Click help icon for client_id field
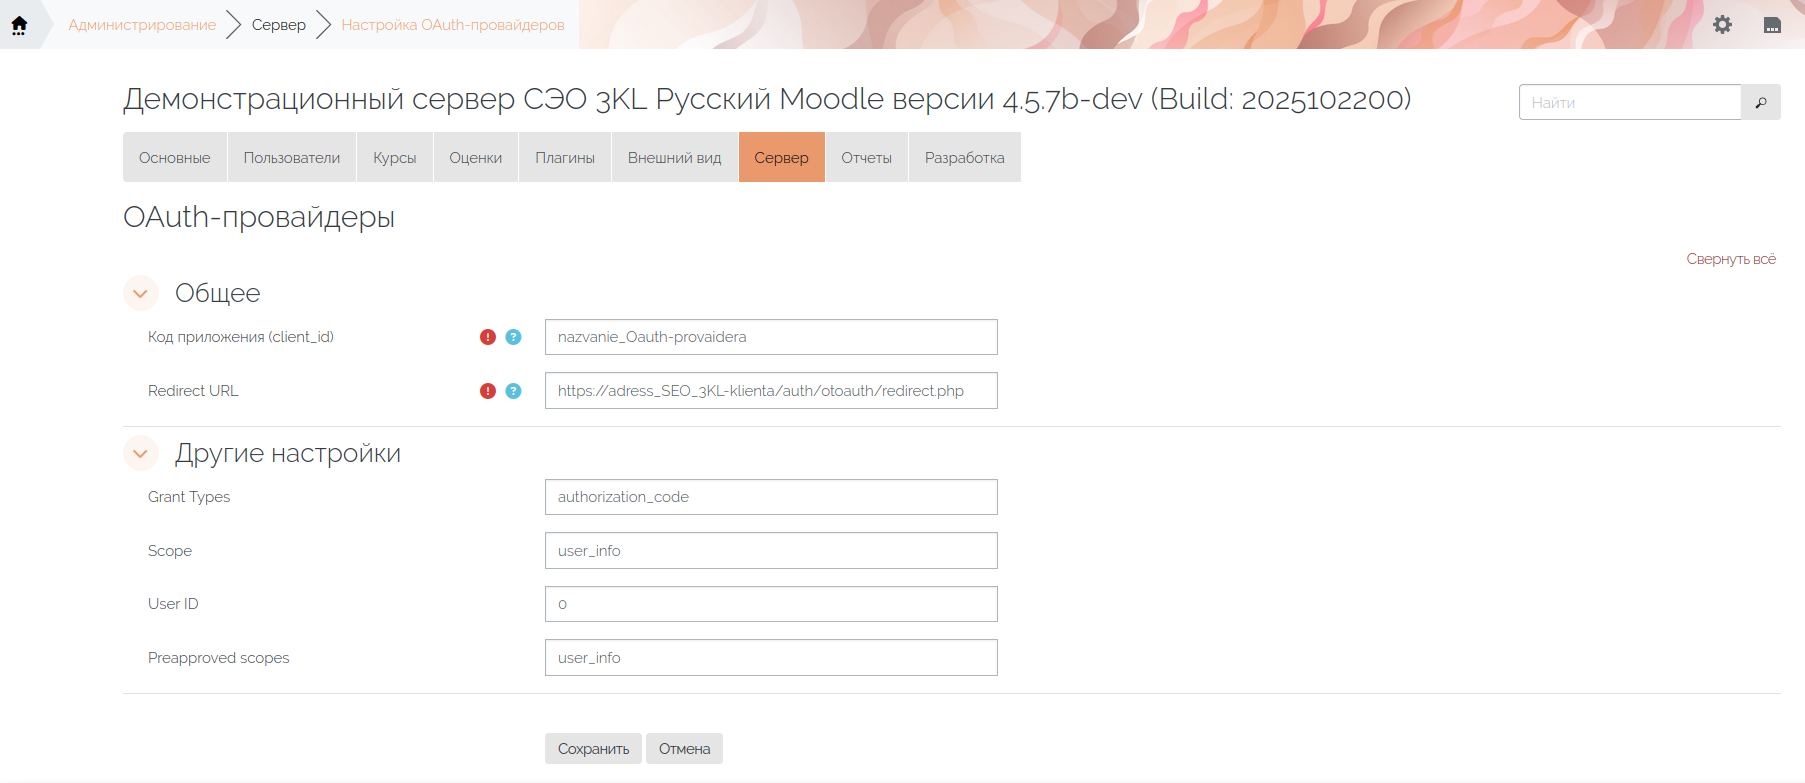 (513, 337)
